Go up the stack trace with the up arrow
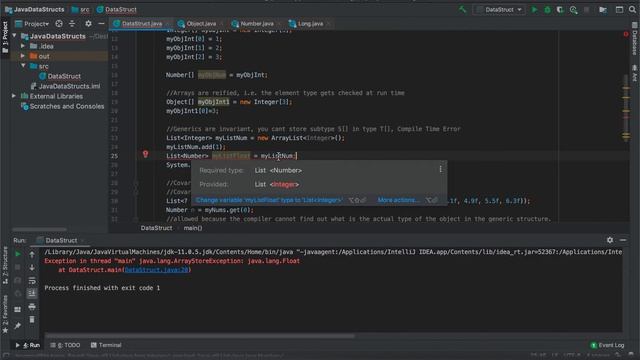The height and width of the screenshot is (360, 640). [x=32, y=254]
